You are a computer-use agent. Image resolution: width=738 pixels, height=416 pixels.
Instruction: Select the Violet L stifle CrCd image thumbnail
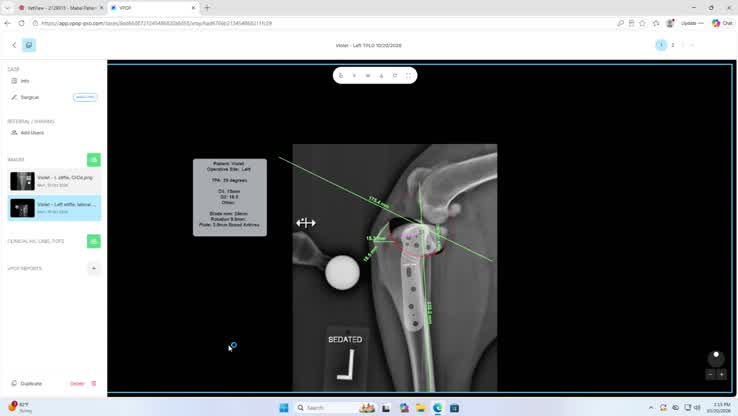click(x=55, y=181)
